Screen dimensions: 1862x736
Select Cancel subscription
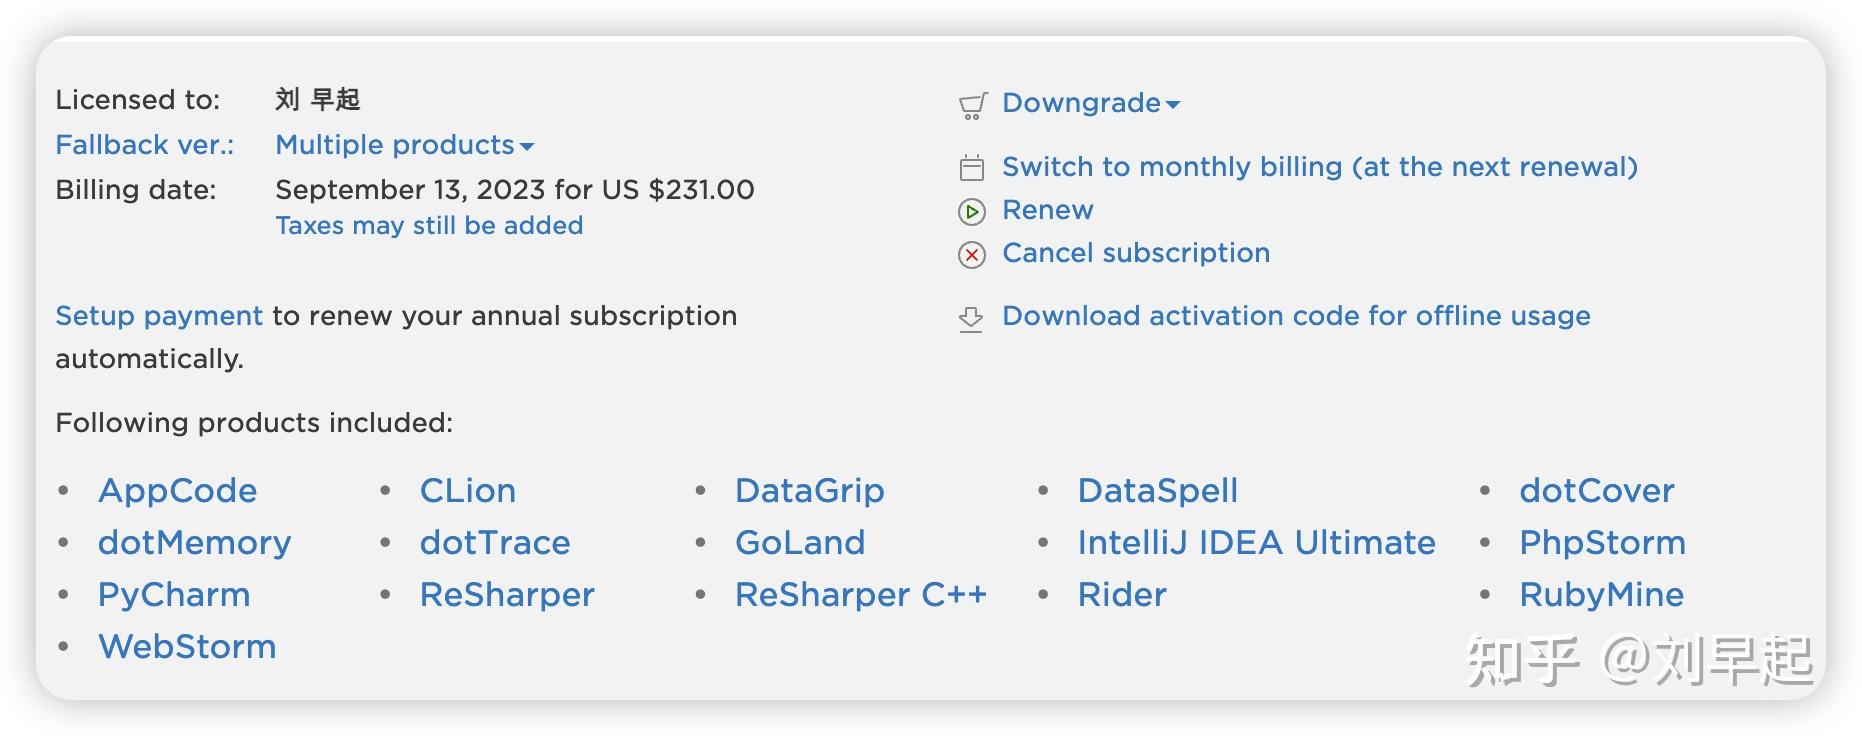tap(1136, 253)
